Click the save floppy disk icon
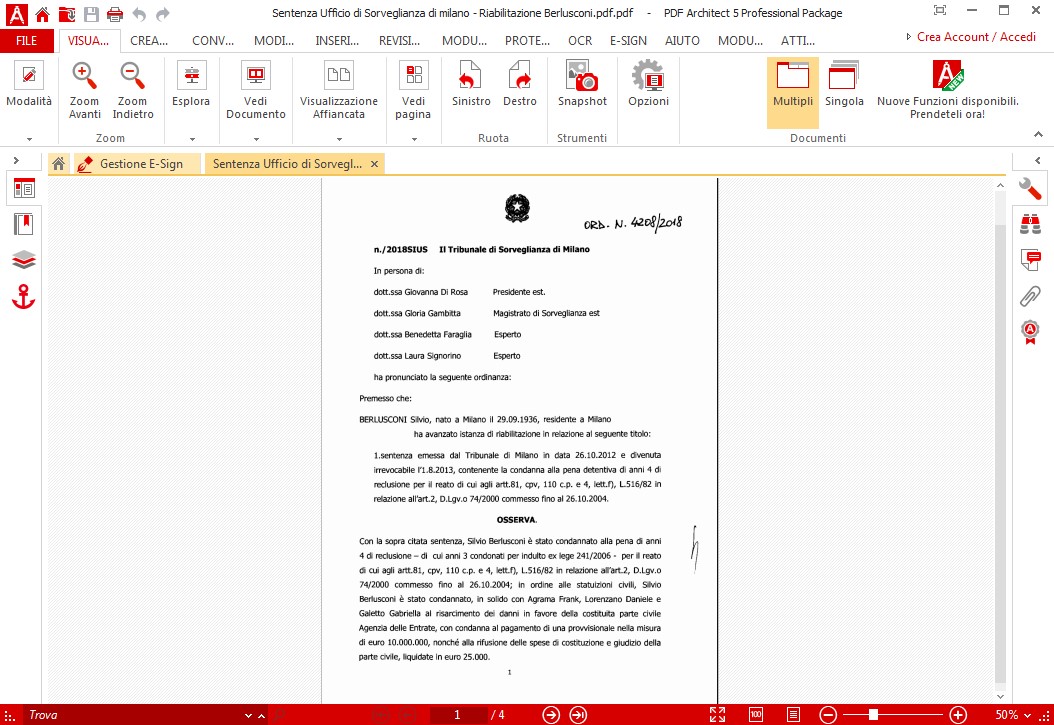 click(91, 13)
